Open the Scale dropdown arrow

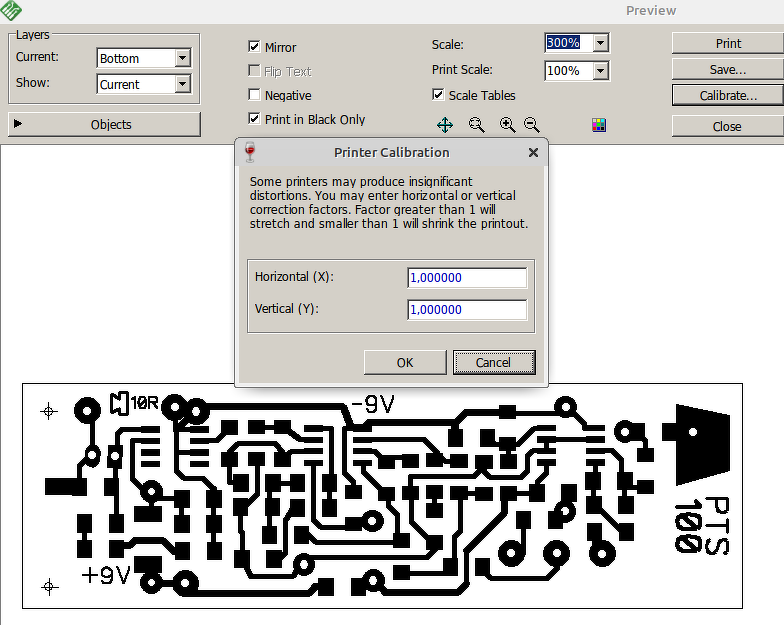pos(601,43)
